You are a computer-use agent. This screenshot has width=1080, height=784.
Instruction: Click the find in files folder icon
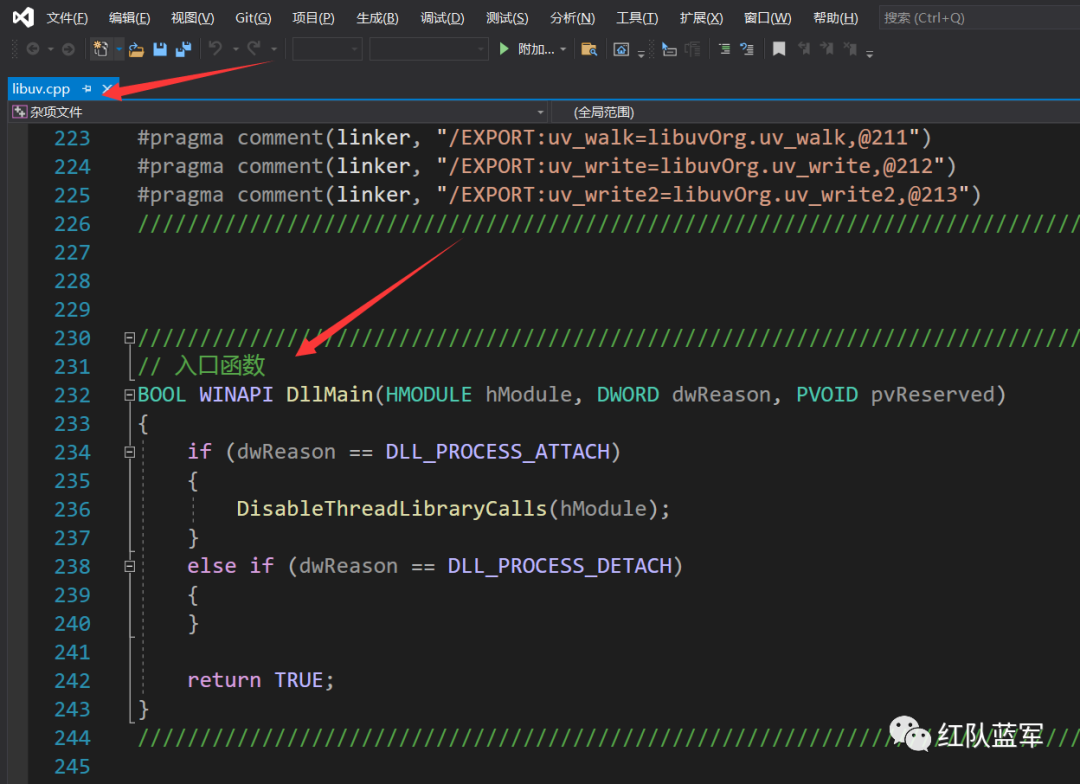[x=589, y=49]
